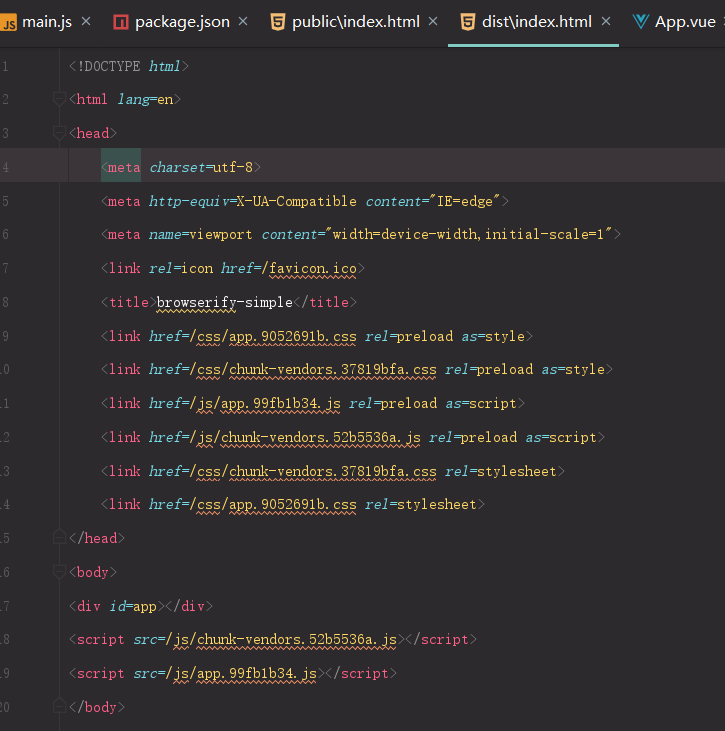Click /css/app.9052691b.css in the stylesheet link
This screenshot has height=731, width=725.
[x=273, y=505]
